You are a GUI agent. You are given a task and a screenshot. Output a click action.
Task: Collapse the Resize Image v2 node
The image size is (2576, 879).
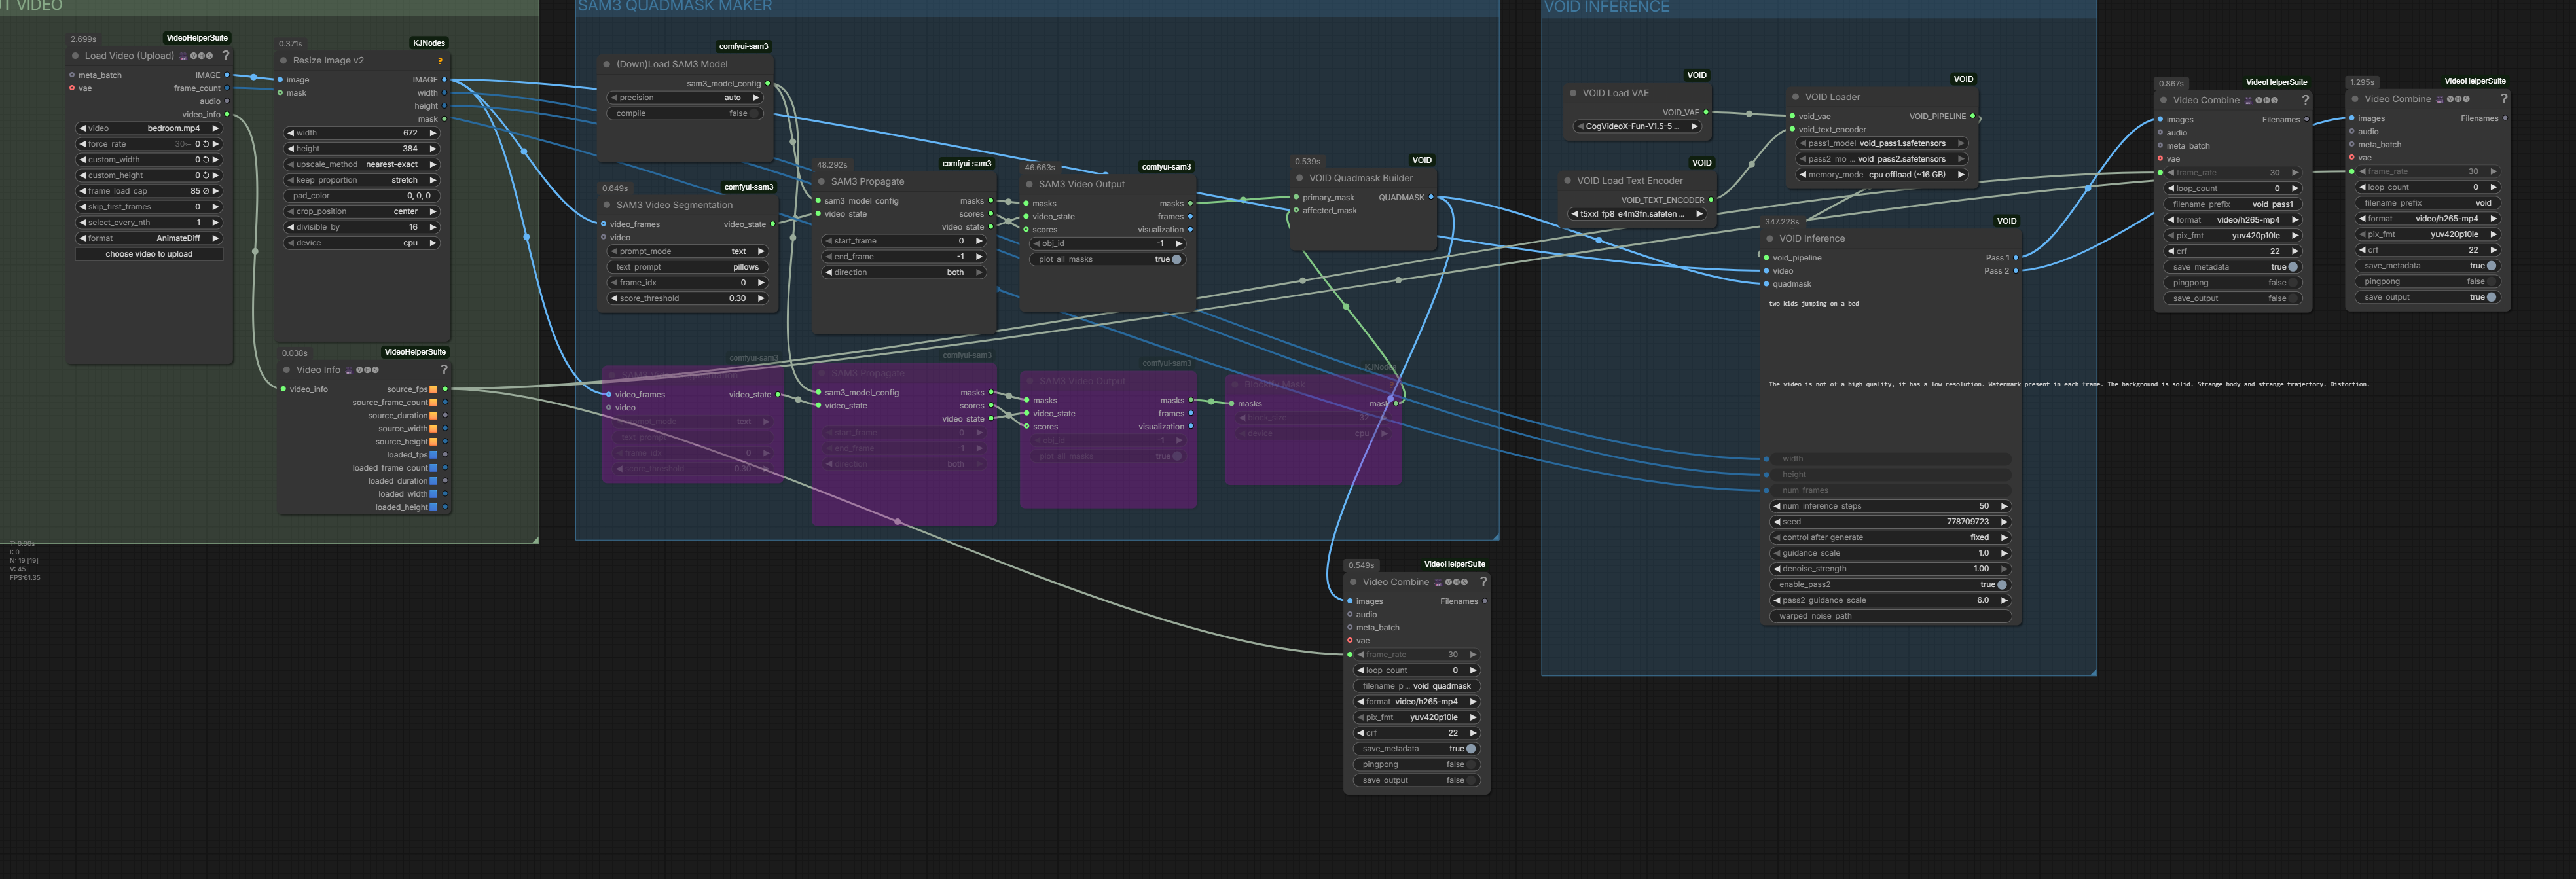[284, 61]
